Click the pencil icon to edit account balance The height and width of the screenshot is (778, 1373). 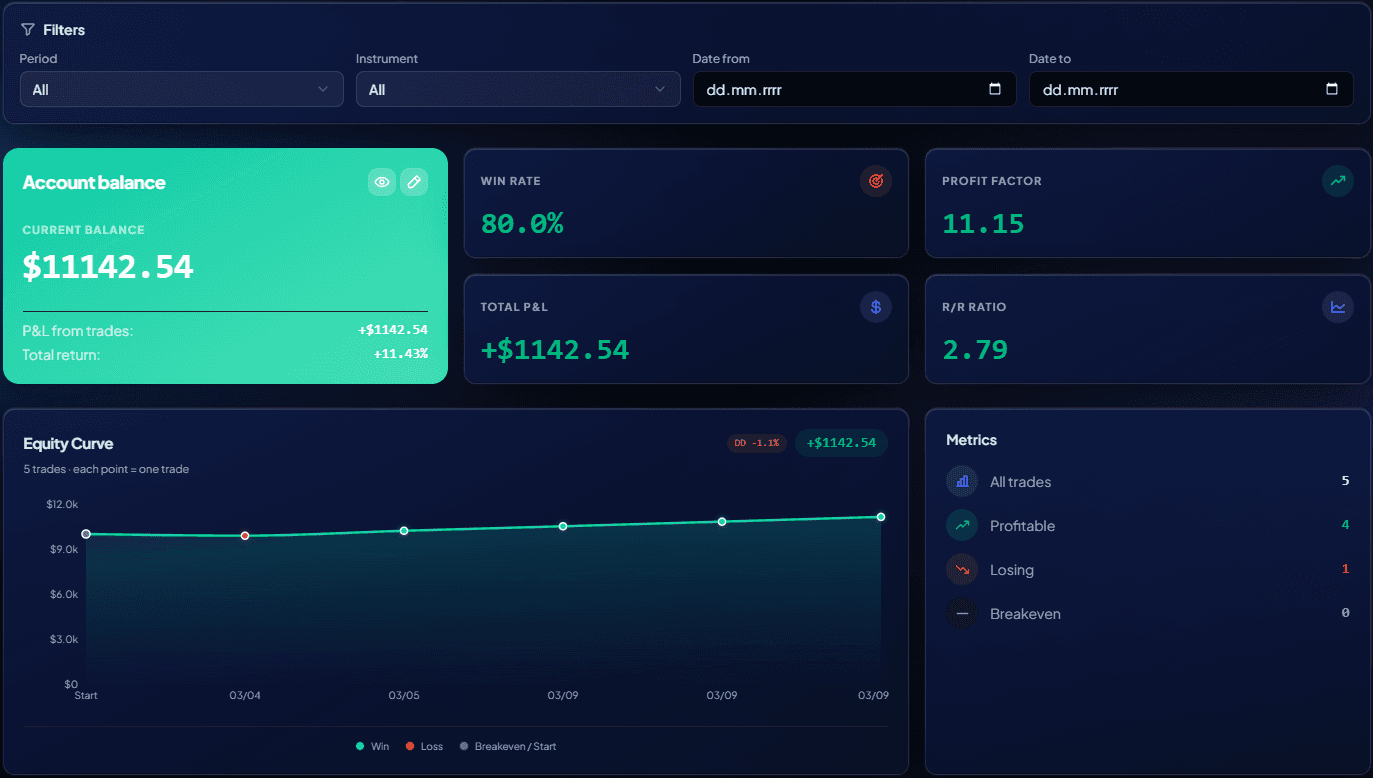(x=414, y=181)
